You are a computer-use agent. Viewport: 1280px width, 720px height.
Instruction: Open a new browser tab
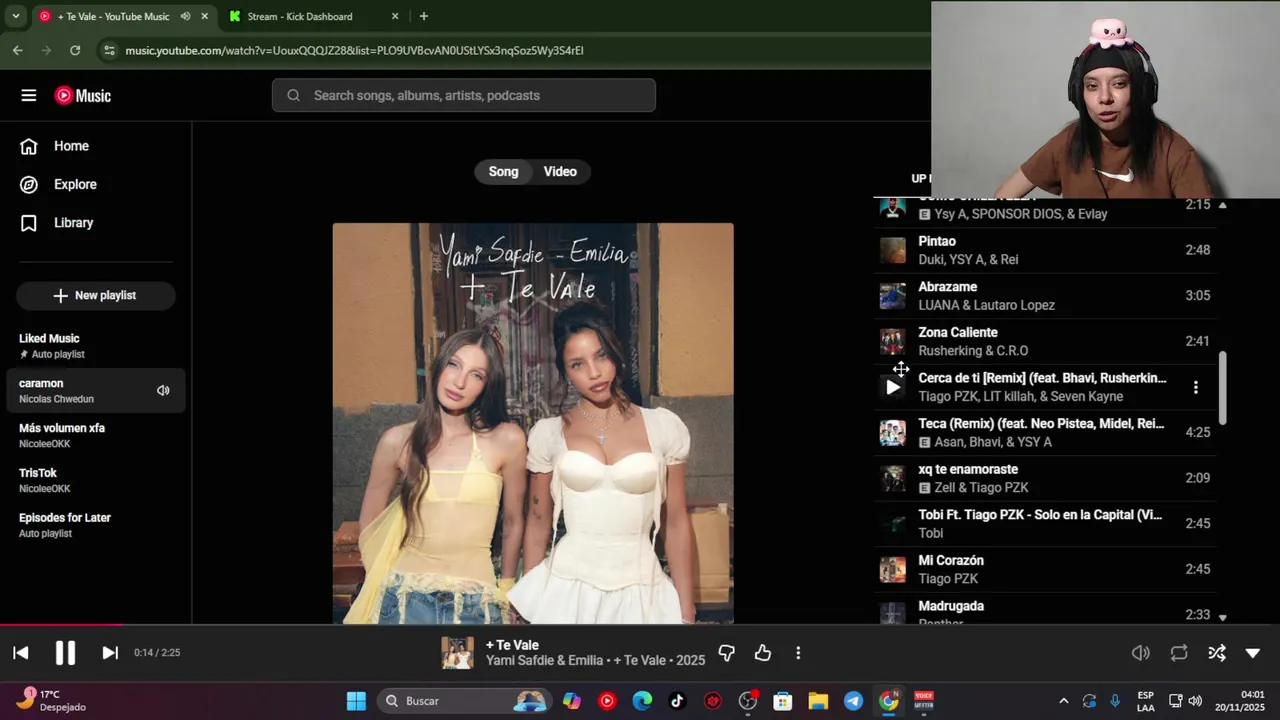pyautogui.click(x=424, y=16)
